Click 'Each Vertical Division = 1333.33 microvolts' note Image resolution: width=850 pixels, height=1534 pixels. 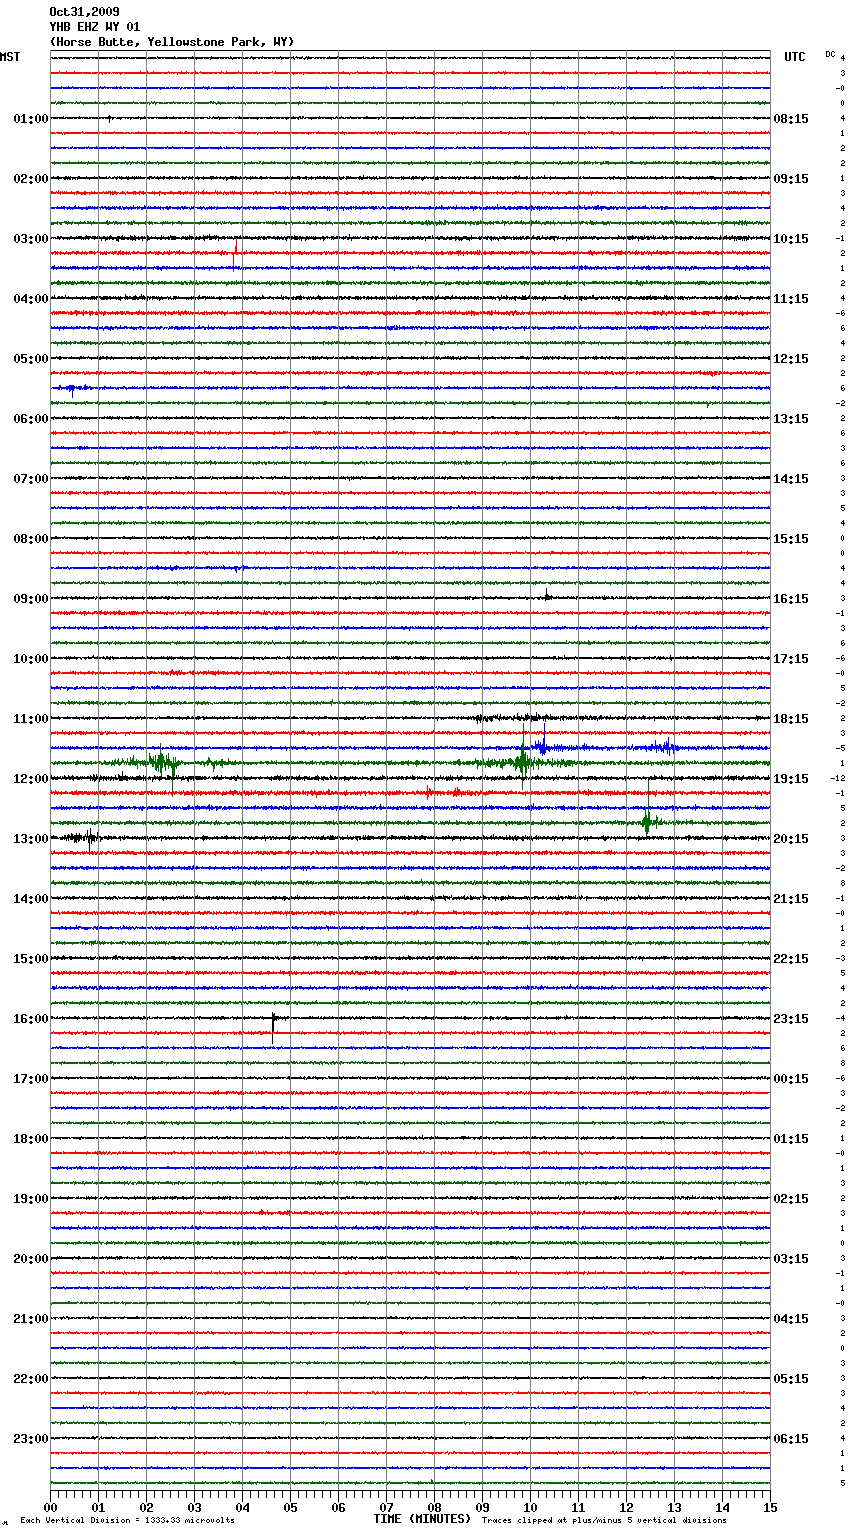(128, 1520)
